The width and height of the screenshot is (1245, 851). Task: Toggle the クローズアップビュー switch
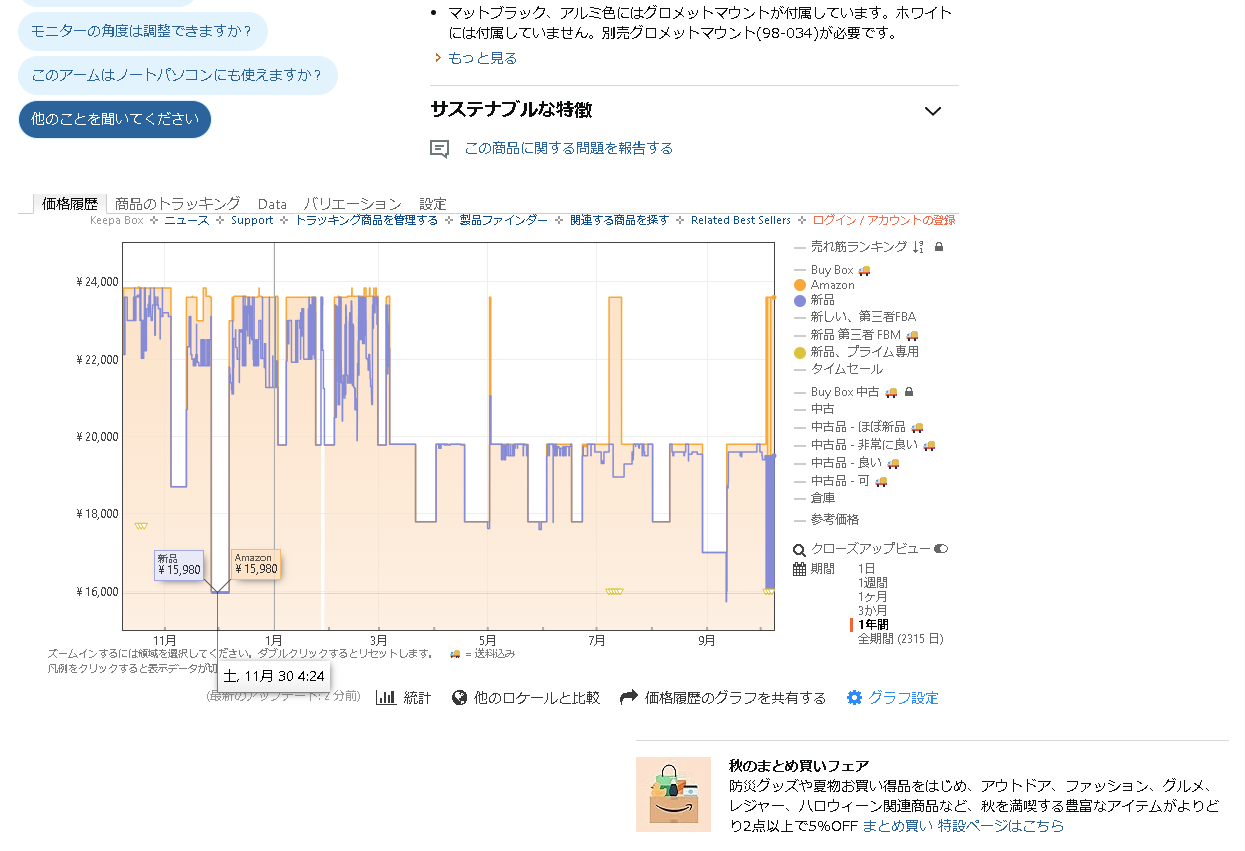pos(940,548)
